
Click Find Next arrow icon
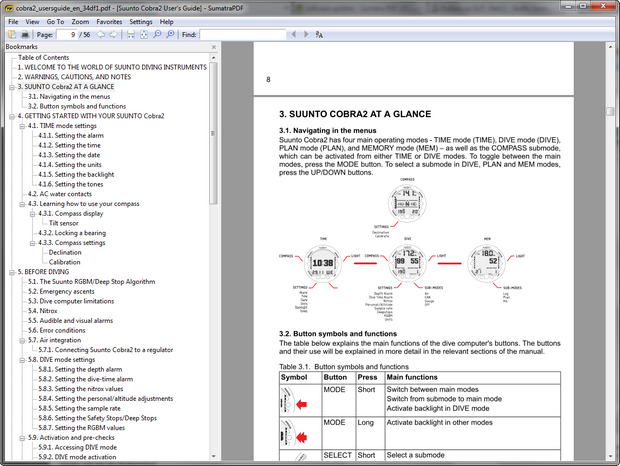(x=306, y=34)
